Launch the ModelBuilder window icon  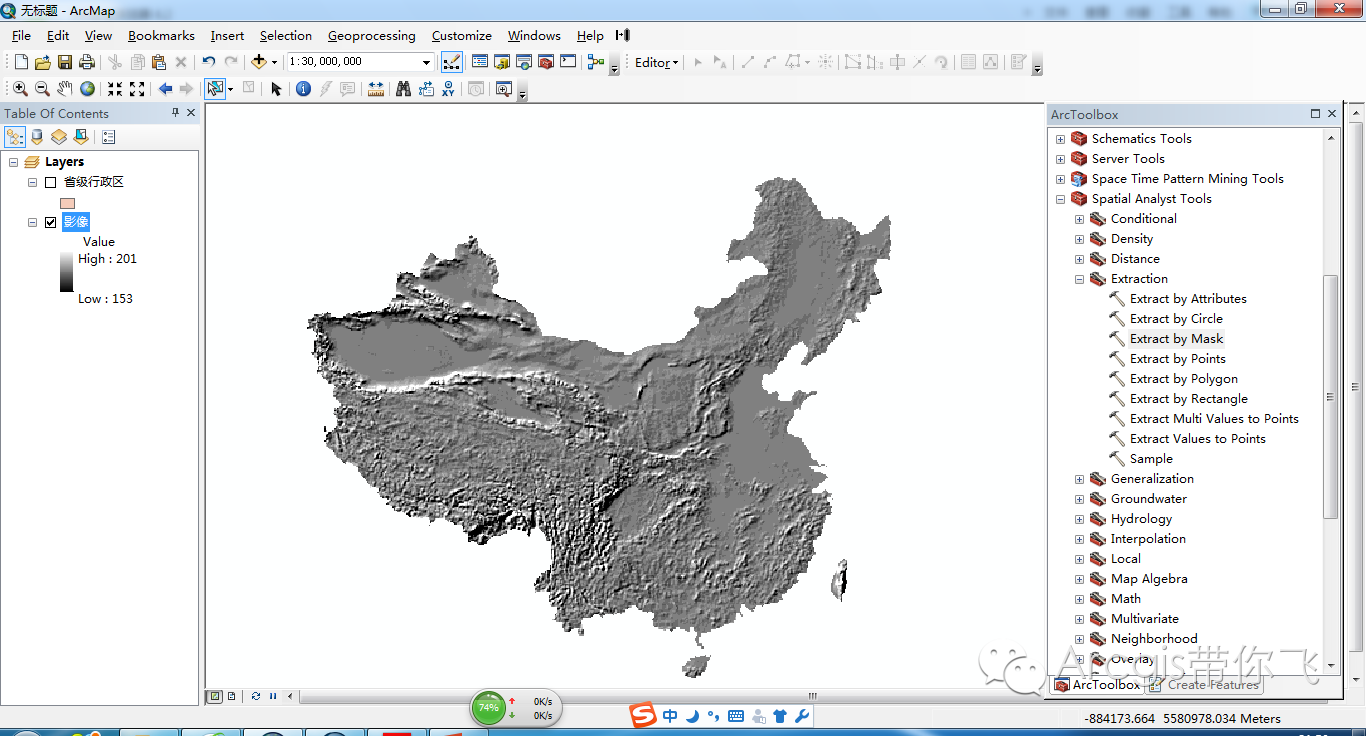coord(596,62)
